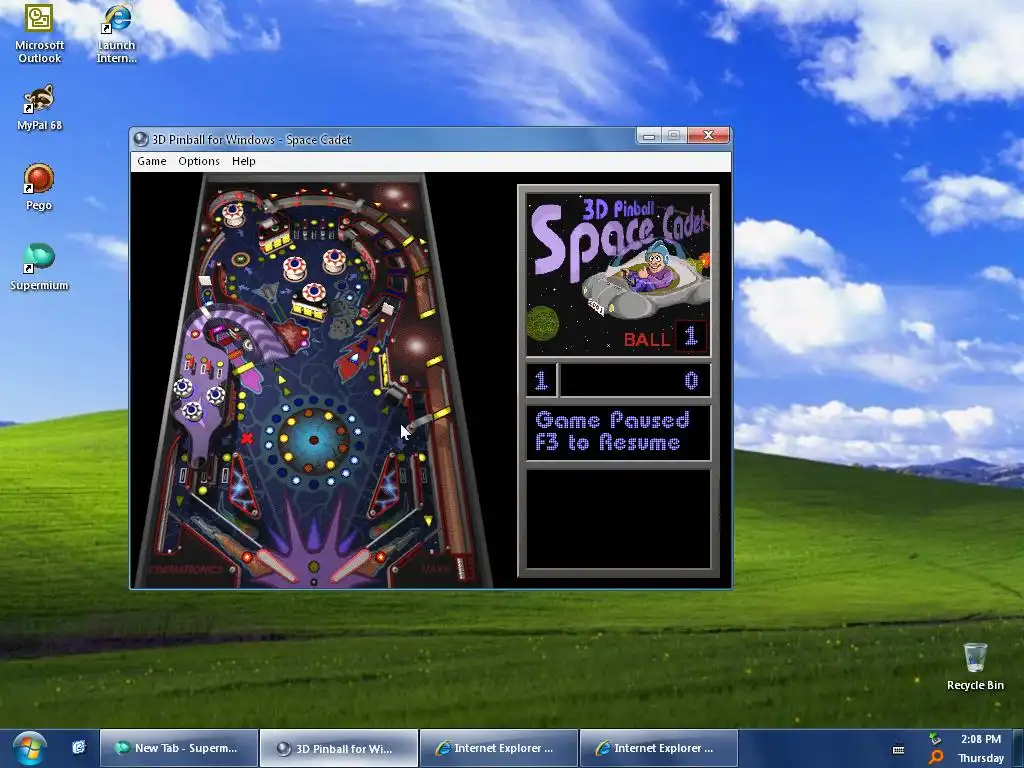1024x768 pixels.
Task: Click the network tray icon
Action: tap(935, 739)
